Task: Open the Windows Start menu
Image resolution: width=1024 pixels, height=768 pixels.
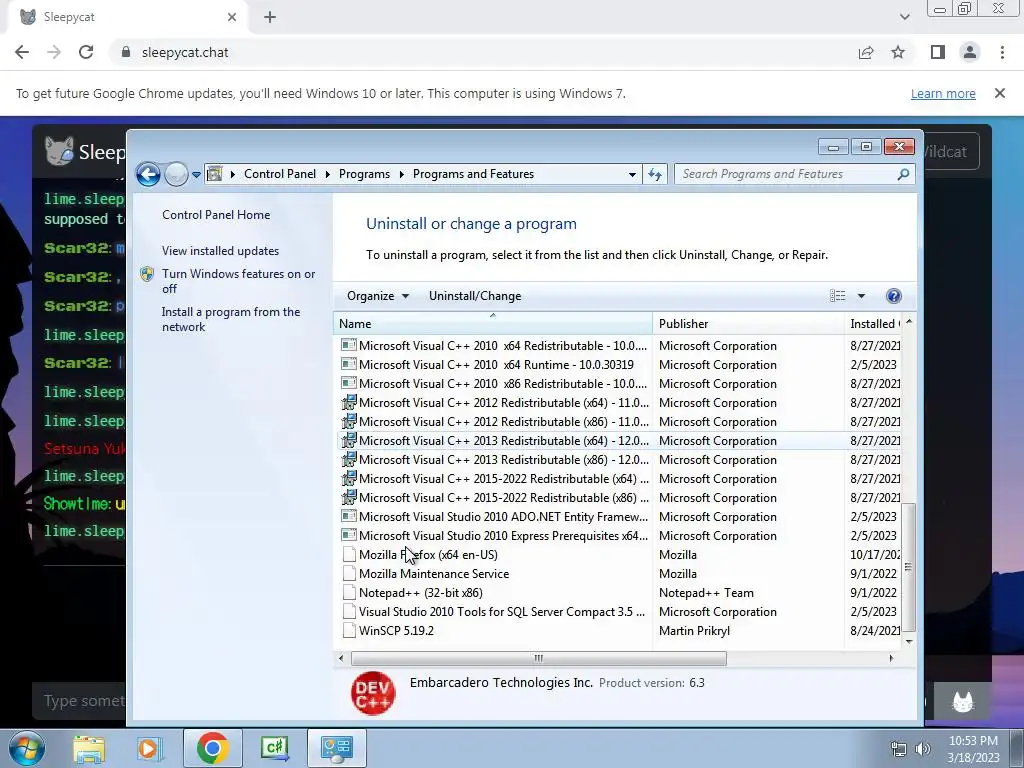Action: click(x=27, y=748)
